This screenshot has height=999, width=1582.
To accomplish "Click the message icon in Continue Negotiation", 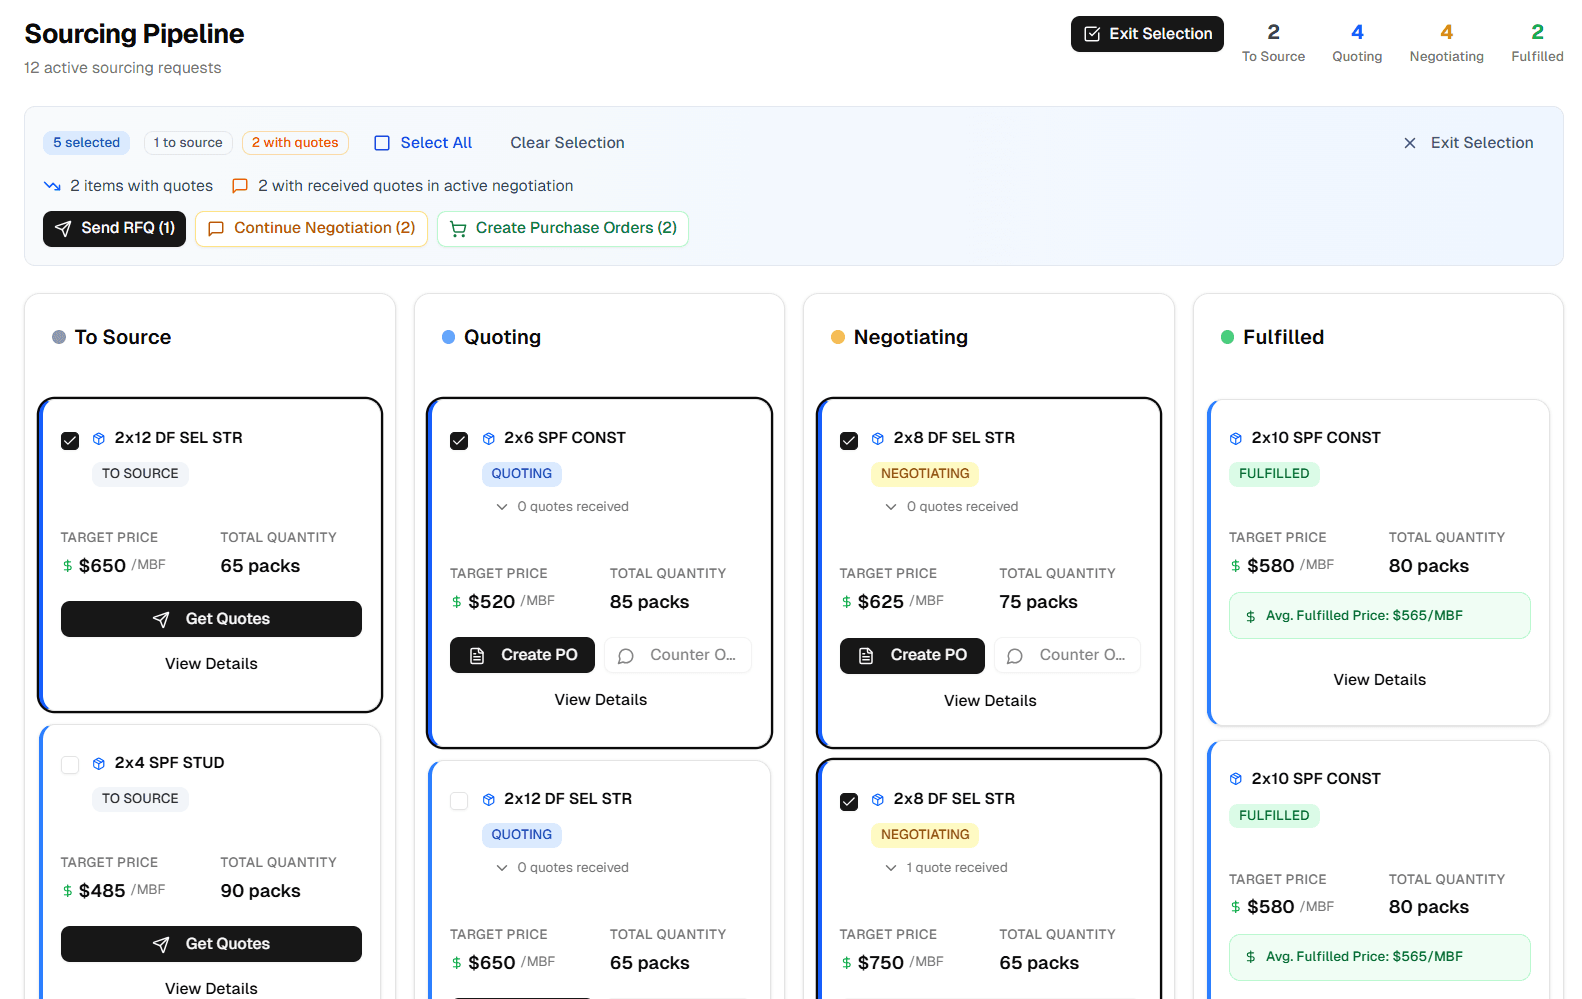I will pyautogui.click(x=216, y=229).
